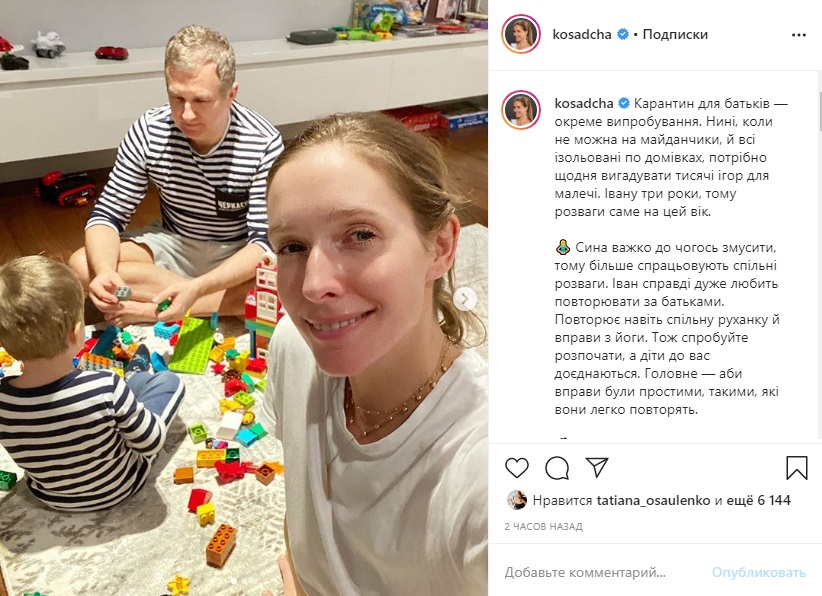The width and height of the screenshot is (822, 596).
Task: Click the small avatar of the liker tatiana_osaulenko
Action: [x=517, y=500]
